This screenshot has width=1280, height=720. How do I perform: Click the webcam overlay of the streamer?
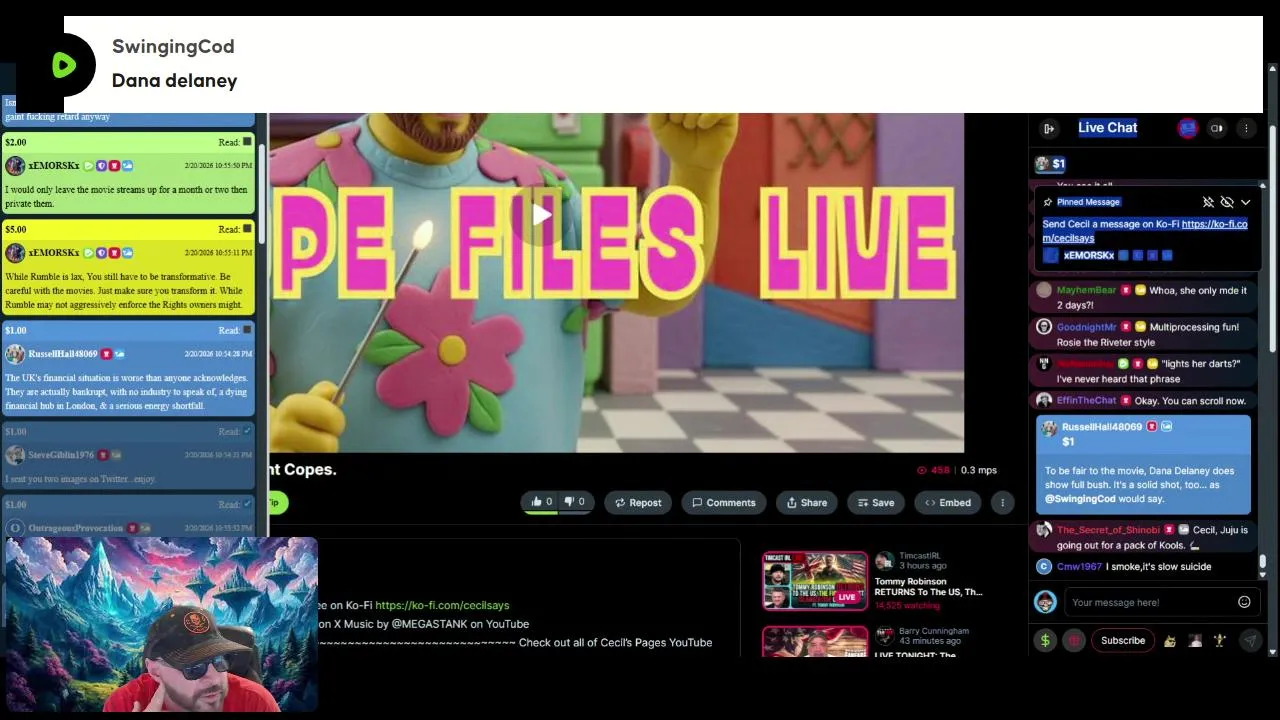point(162,625)
